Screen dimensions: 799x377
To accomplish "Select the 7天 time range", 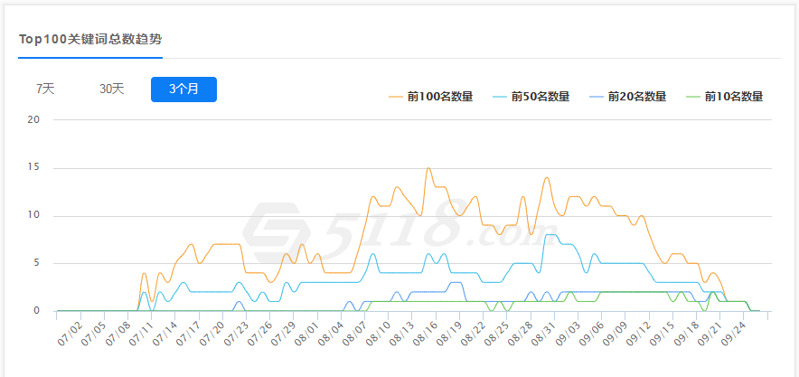I will click(45, 89).
